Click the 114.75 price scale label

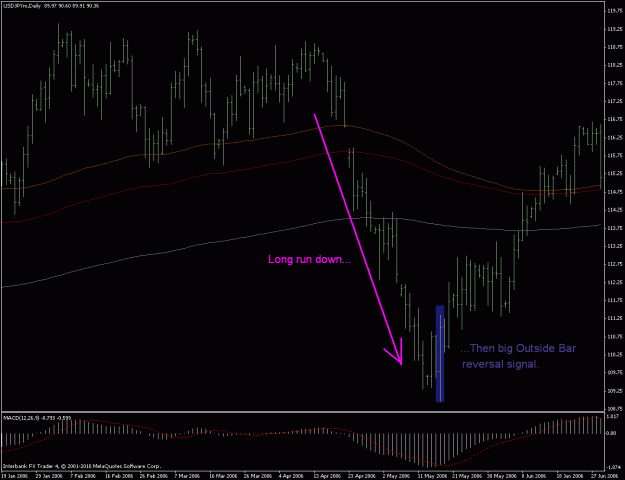615,192
